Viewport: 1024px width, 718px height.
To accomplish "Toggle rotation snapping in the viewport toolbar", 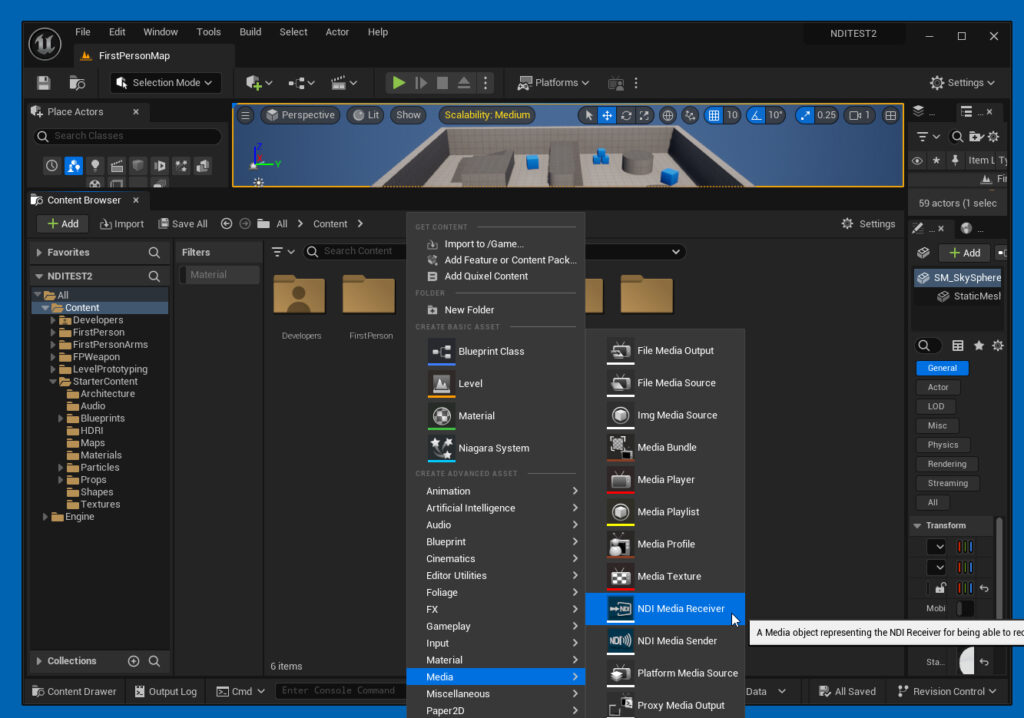I will coord(756,114).
